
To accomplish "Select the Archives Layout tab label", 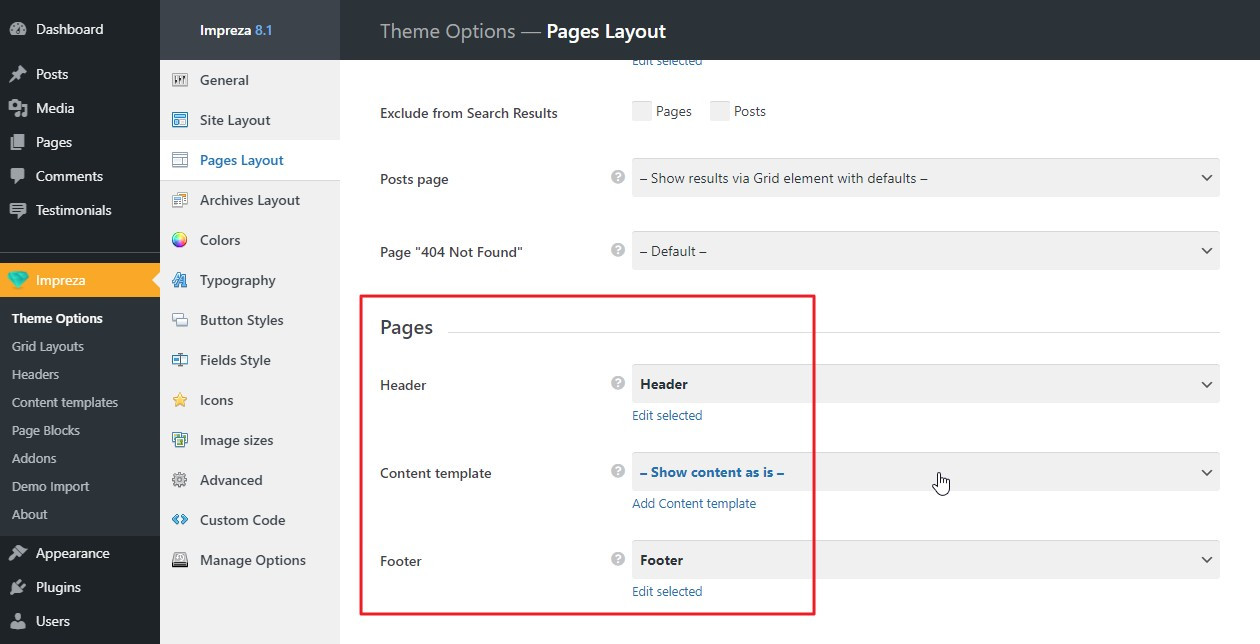I will tap(250, 200).
